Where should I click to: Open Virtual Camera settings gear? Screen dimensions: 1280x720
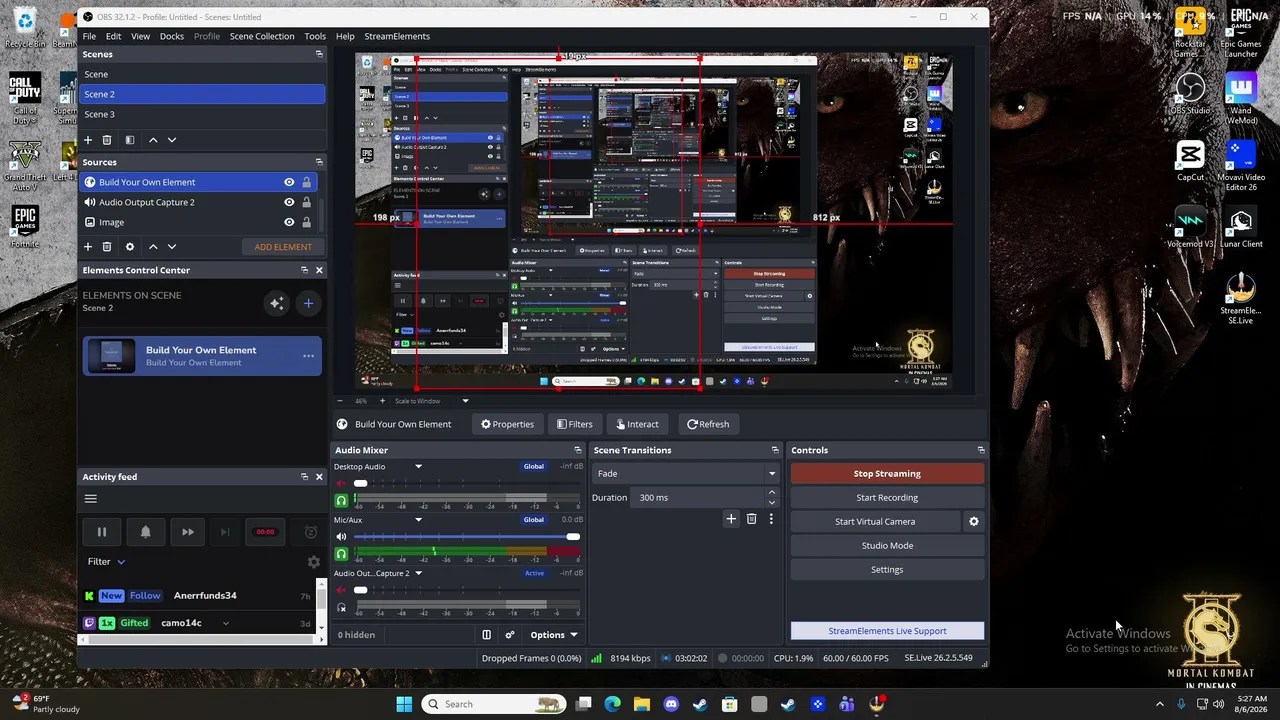click(x=974, y=522)
